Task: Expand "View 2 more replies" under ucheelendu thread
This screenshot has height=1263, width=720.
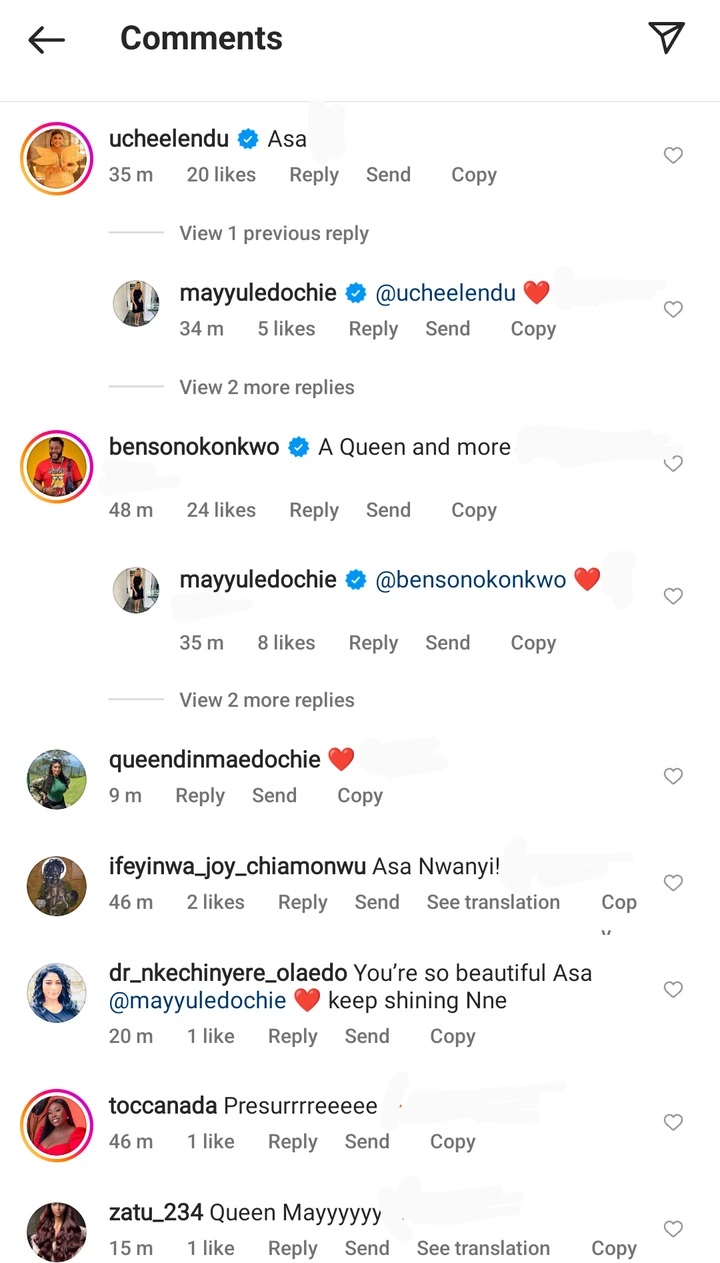Action: (x=267, y=387)
